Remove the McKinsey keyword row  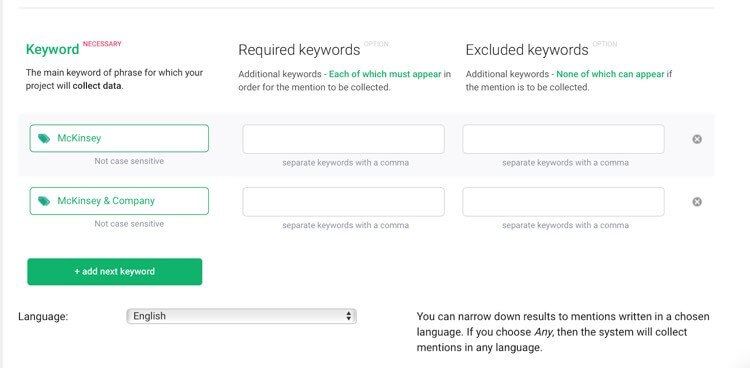[697, 139]
